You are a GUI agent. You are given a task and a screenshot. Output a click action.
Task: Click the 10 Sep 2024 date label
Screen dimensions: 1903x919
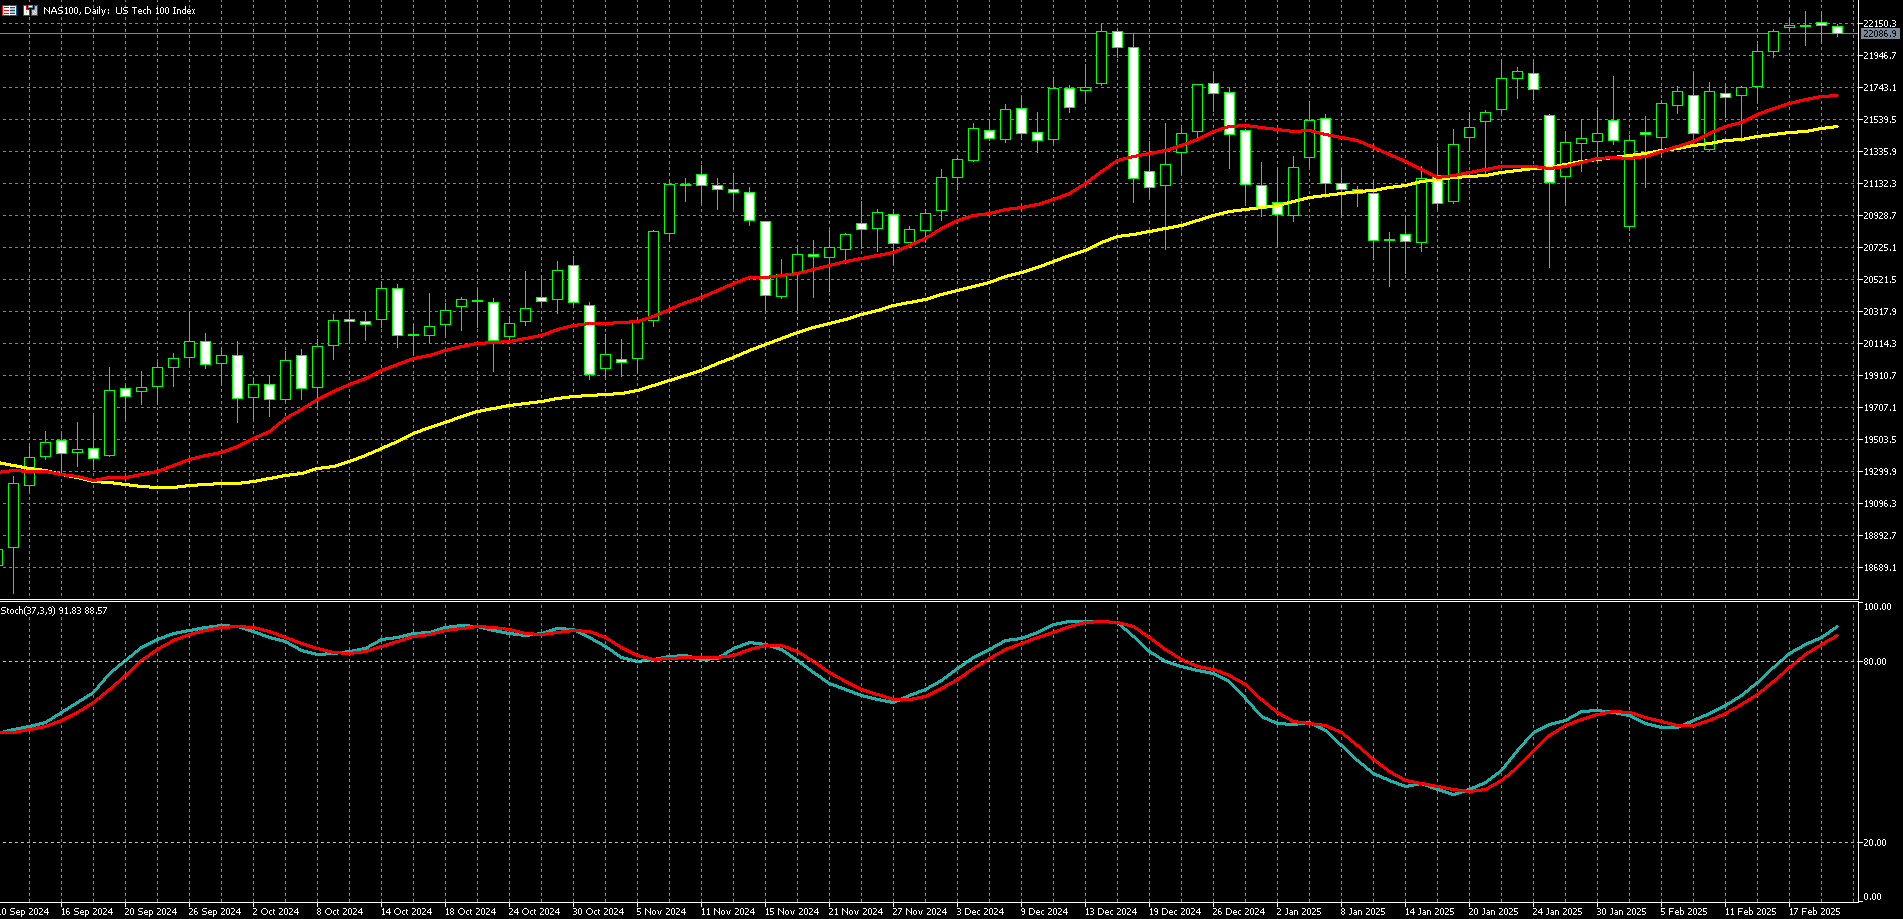coord(24,912)
